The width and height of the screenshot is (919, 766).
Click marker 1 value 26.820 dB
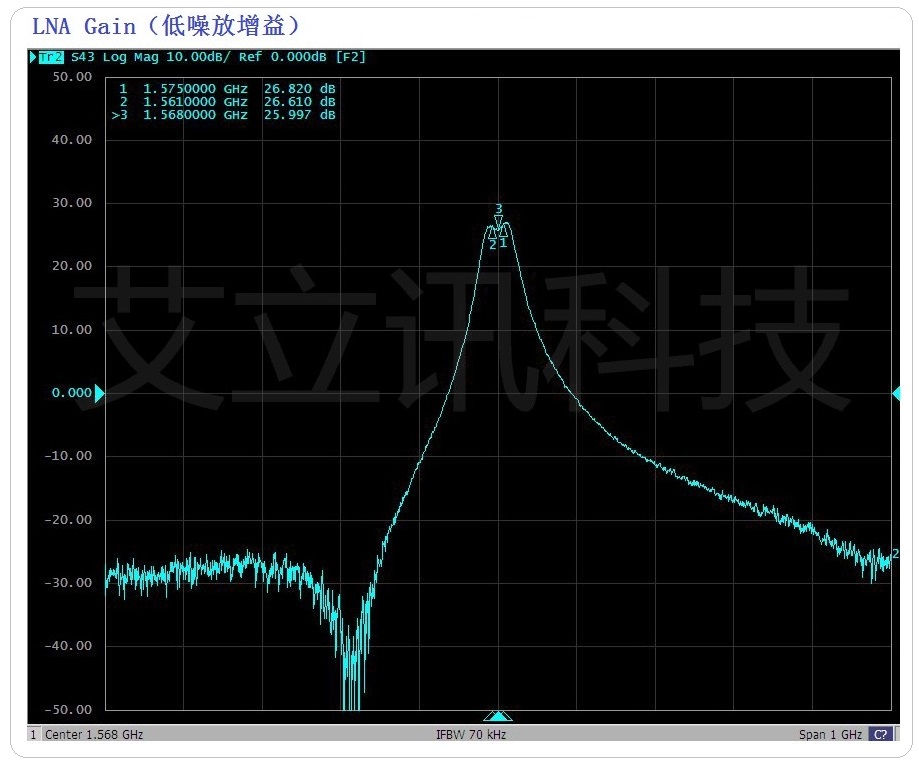(299, 89)
